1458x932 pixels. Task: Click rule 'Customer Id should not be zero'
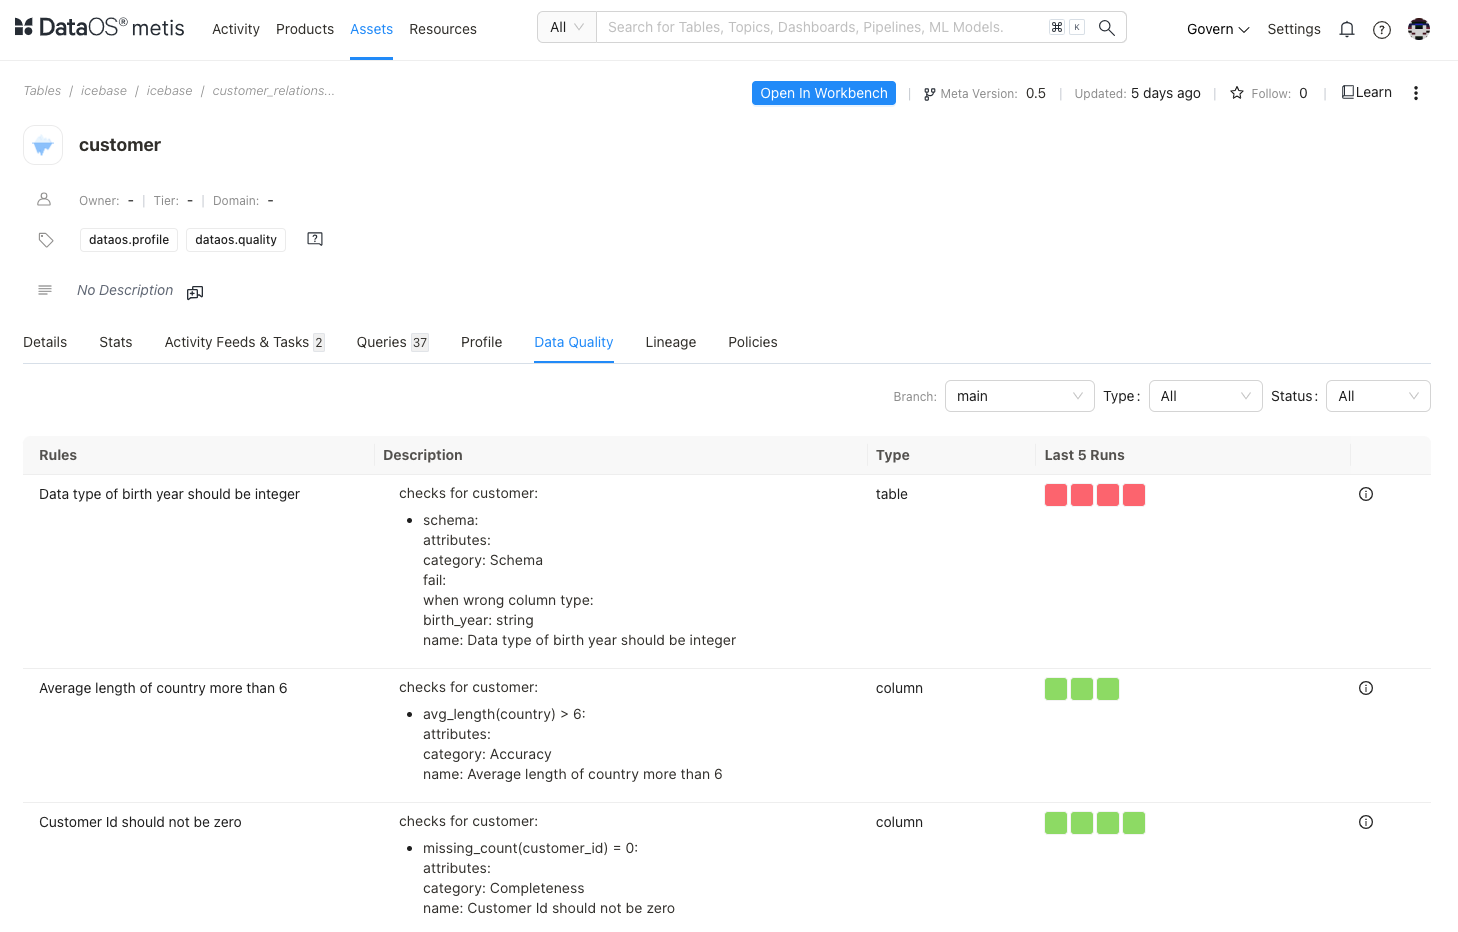pyautogui.click(x=140, y=822)
